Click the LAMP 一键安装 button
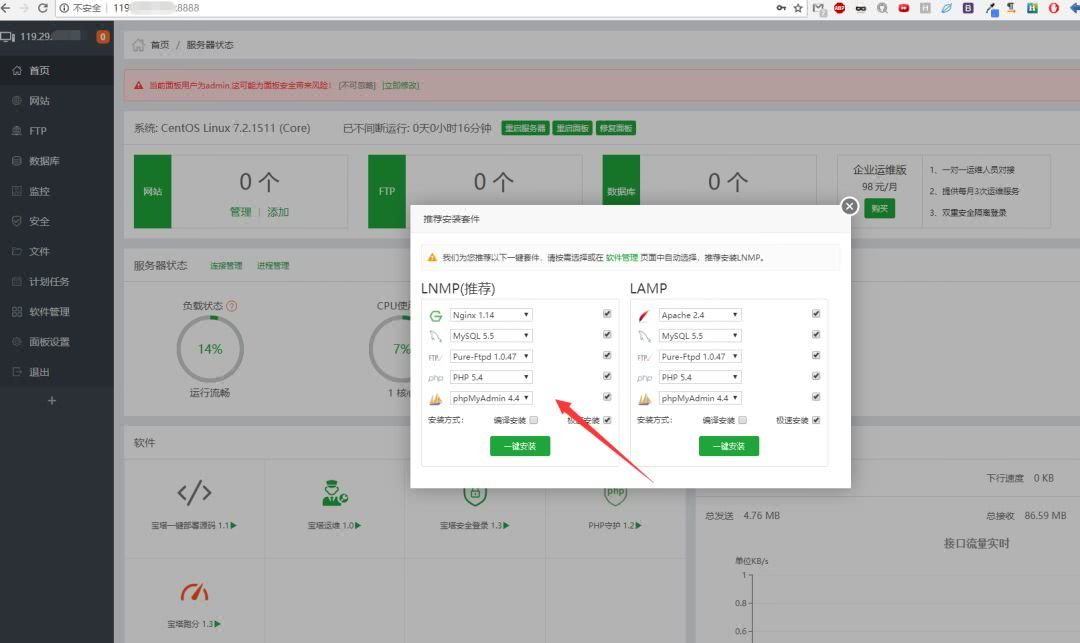The image size is (1080, 643). (x=729, y=446)
